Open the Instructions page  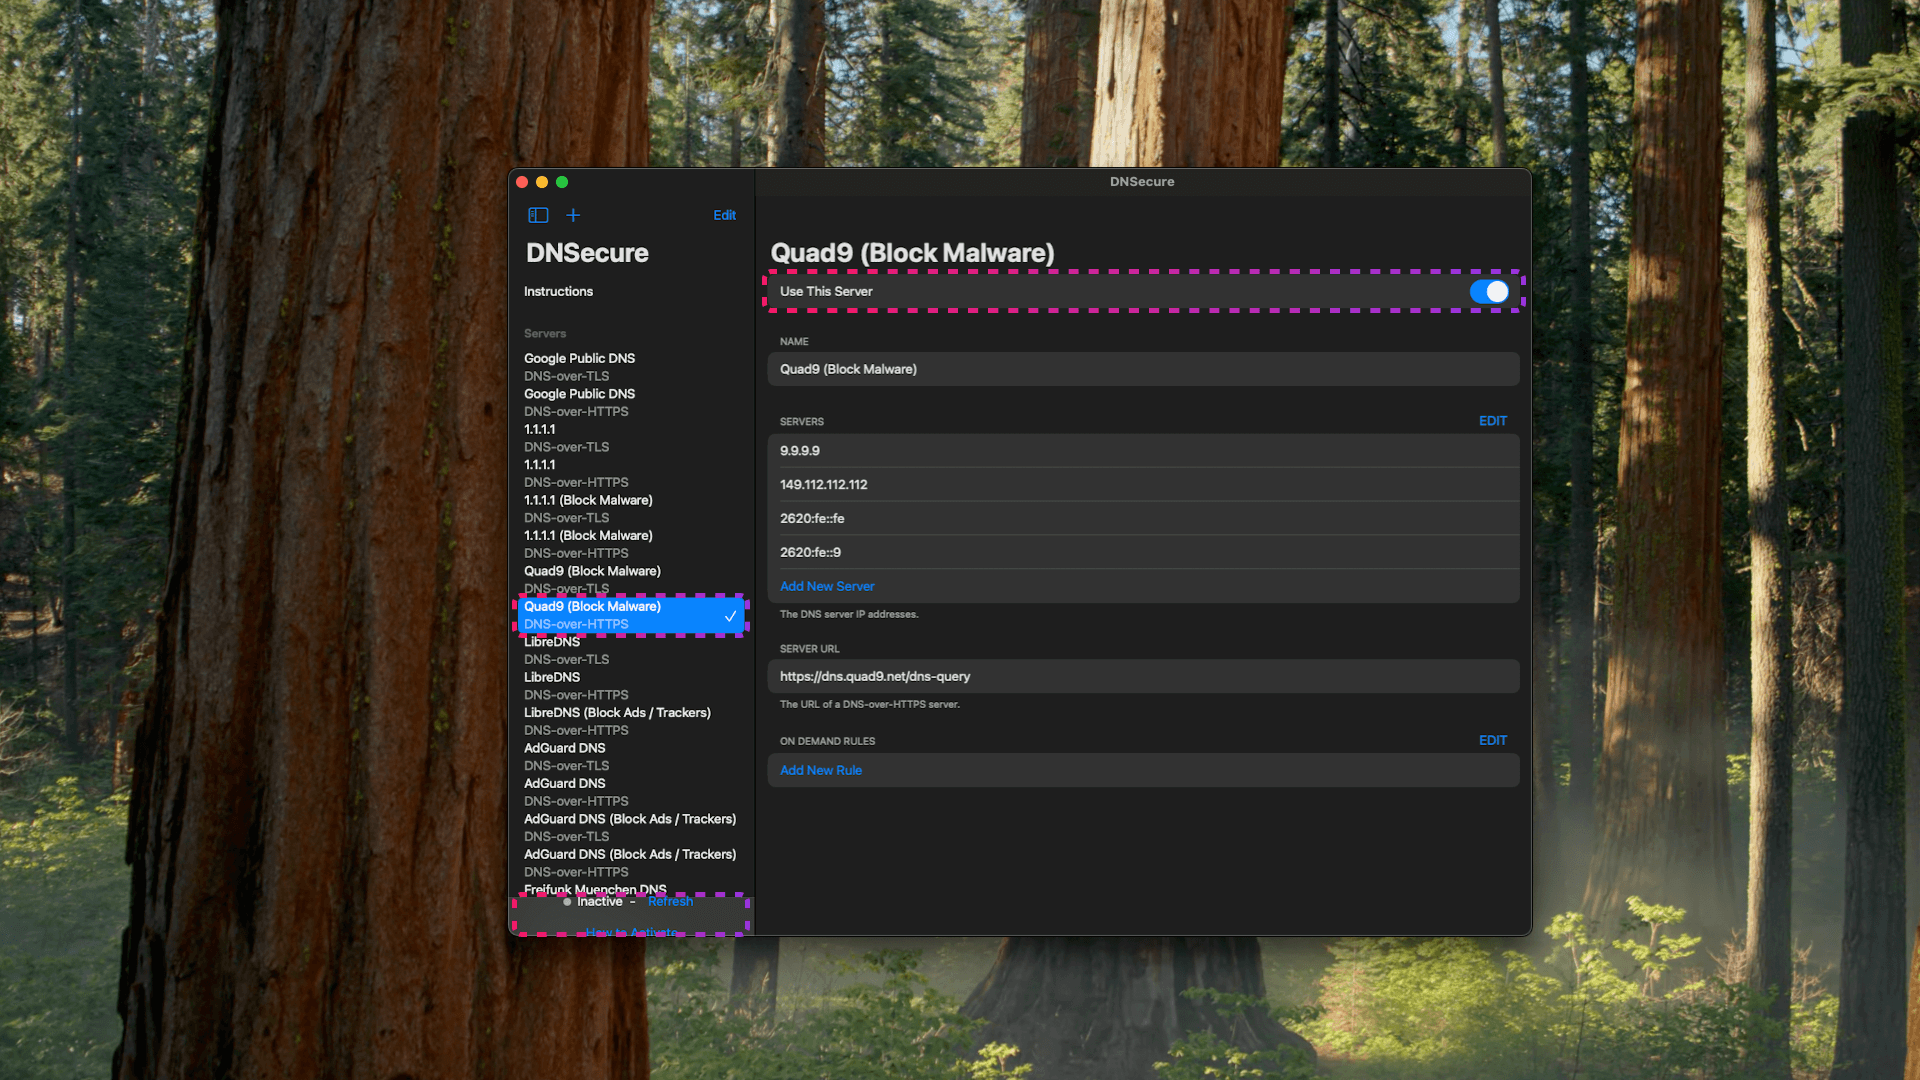click(x=558, y=291)
